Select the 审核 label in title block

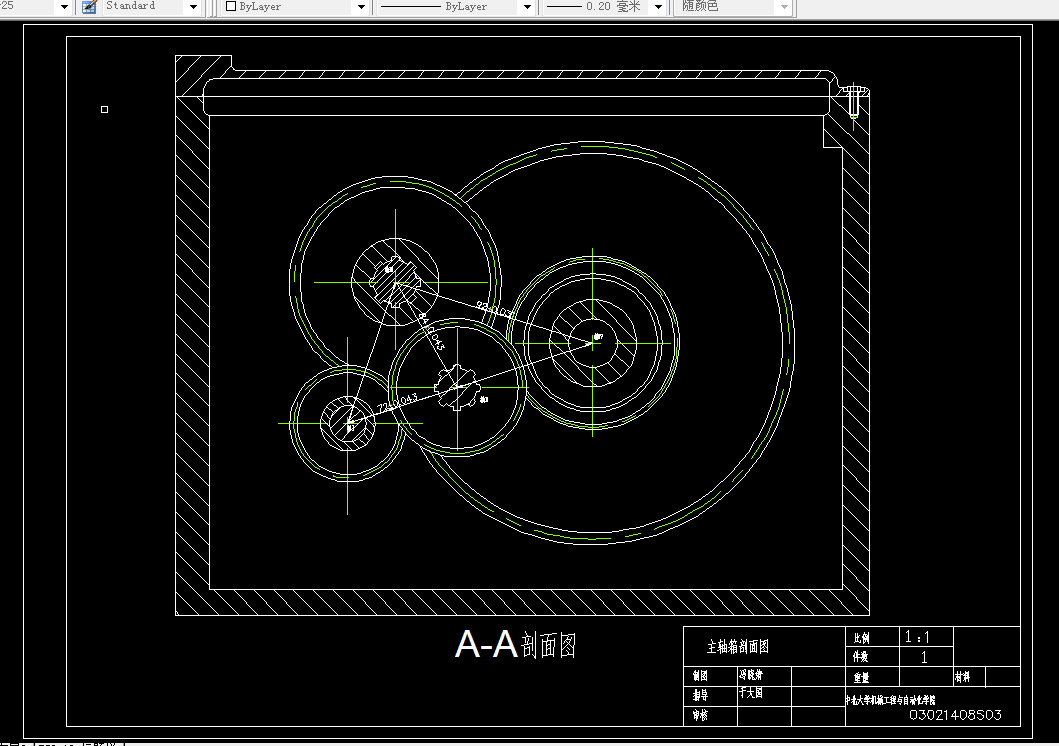[x=700, y=715]
